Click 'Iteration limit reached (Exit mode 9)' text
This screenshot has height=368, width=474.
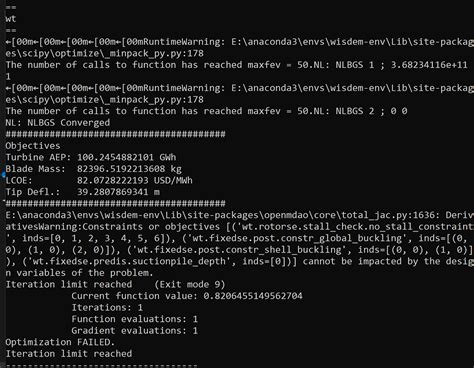pos(115,284)
